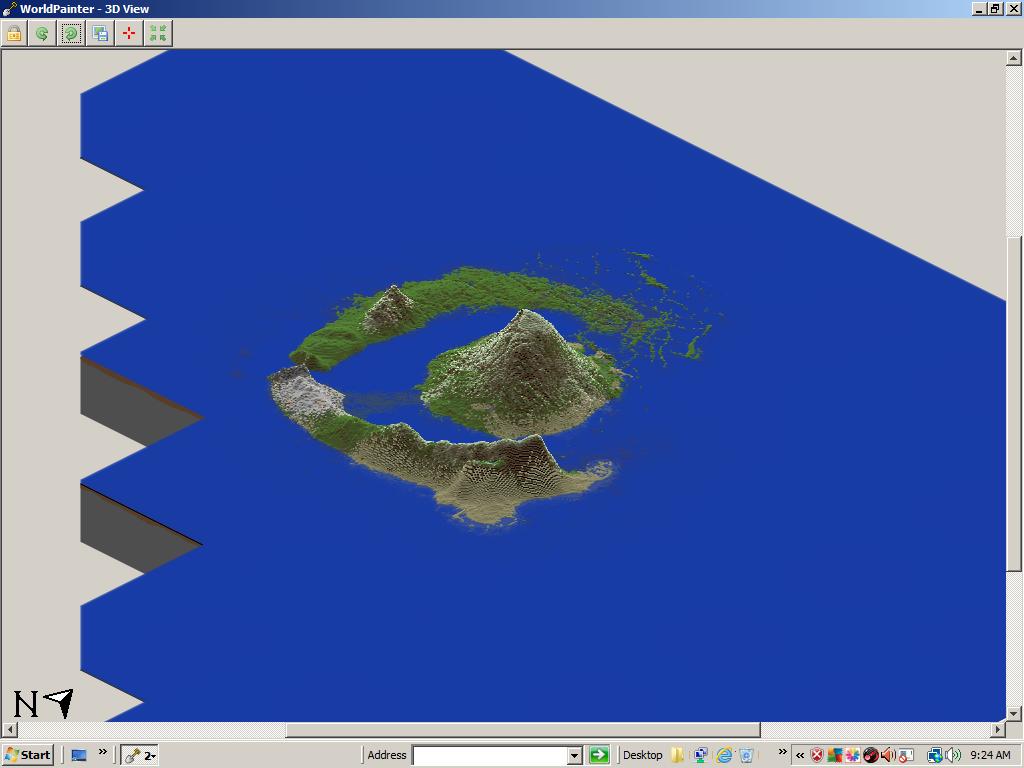Select the rotate view clockwise icon

70,33
